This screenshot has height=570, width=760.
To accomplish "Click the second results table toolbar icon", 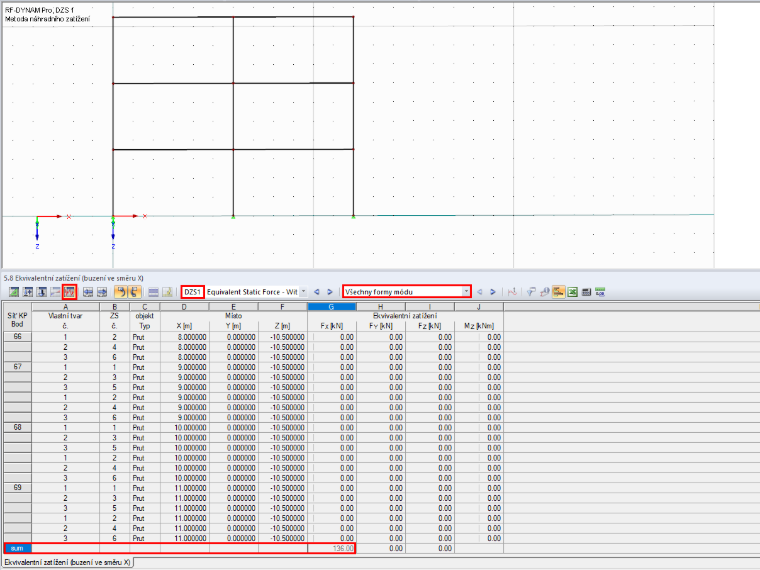I will click(28, 292).
